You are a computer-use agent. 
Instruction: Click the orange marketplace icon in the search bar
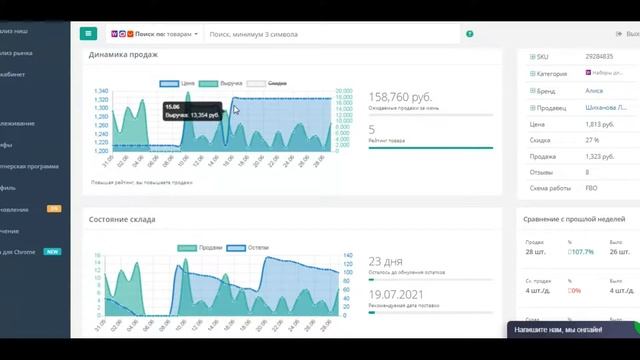click(x=130, y=34)
